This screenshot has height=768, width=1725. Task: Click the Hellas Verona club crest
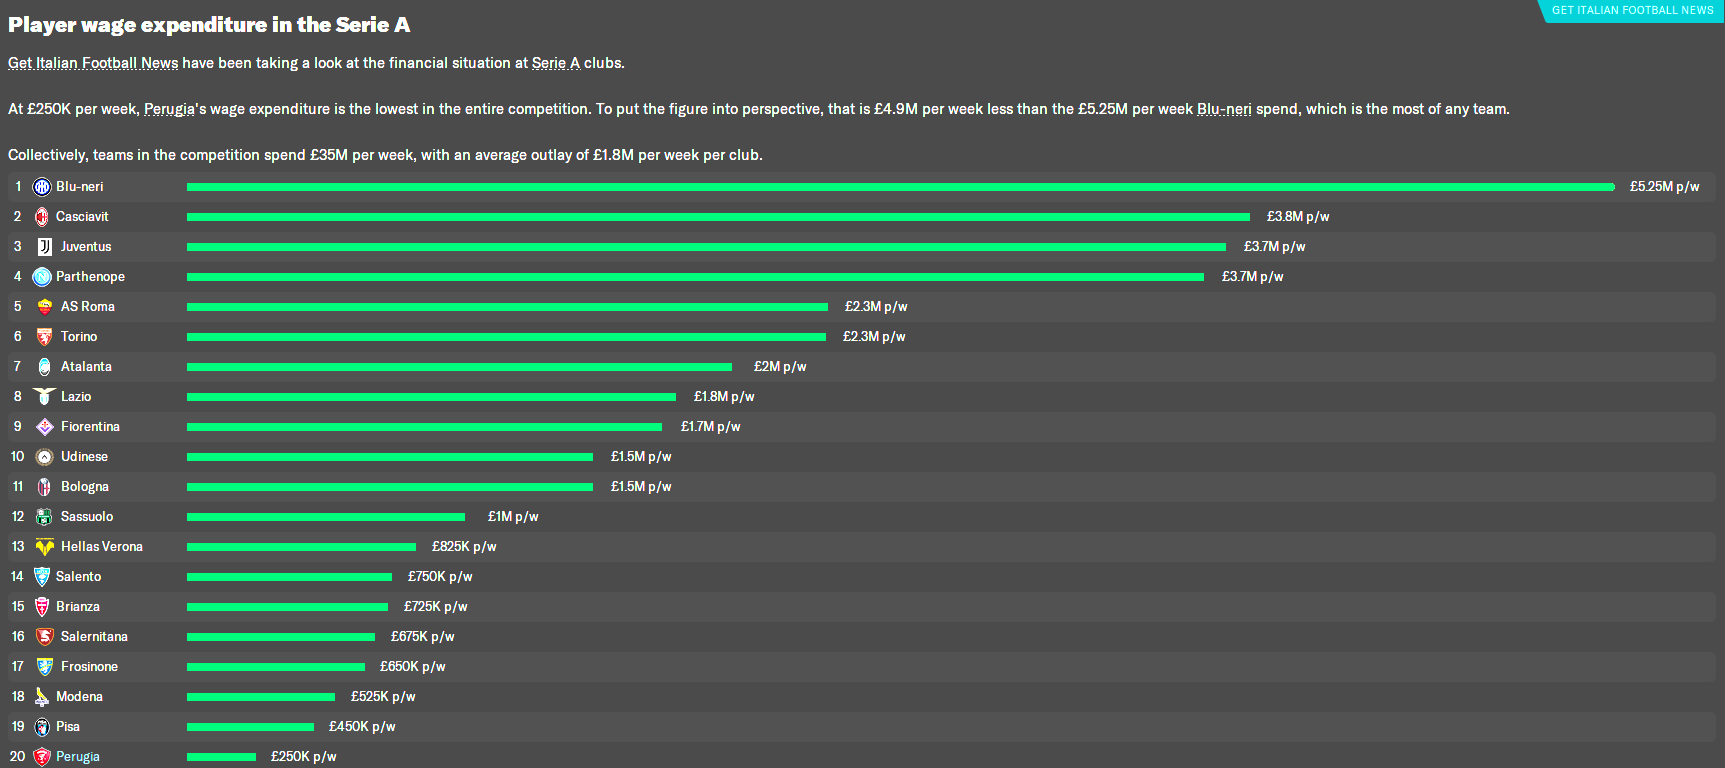pyautogui.click(x=45, y=547)
